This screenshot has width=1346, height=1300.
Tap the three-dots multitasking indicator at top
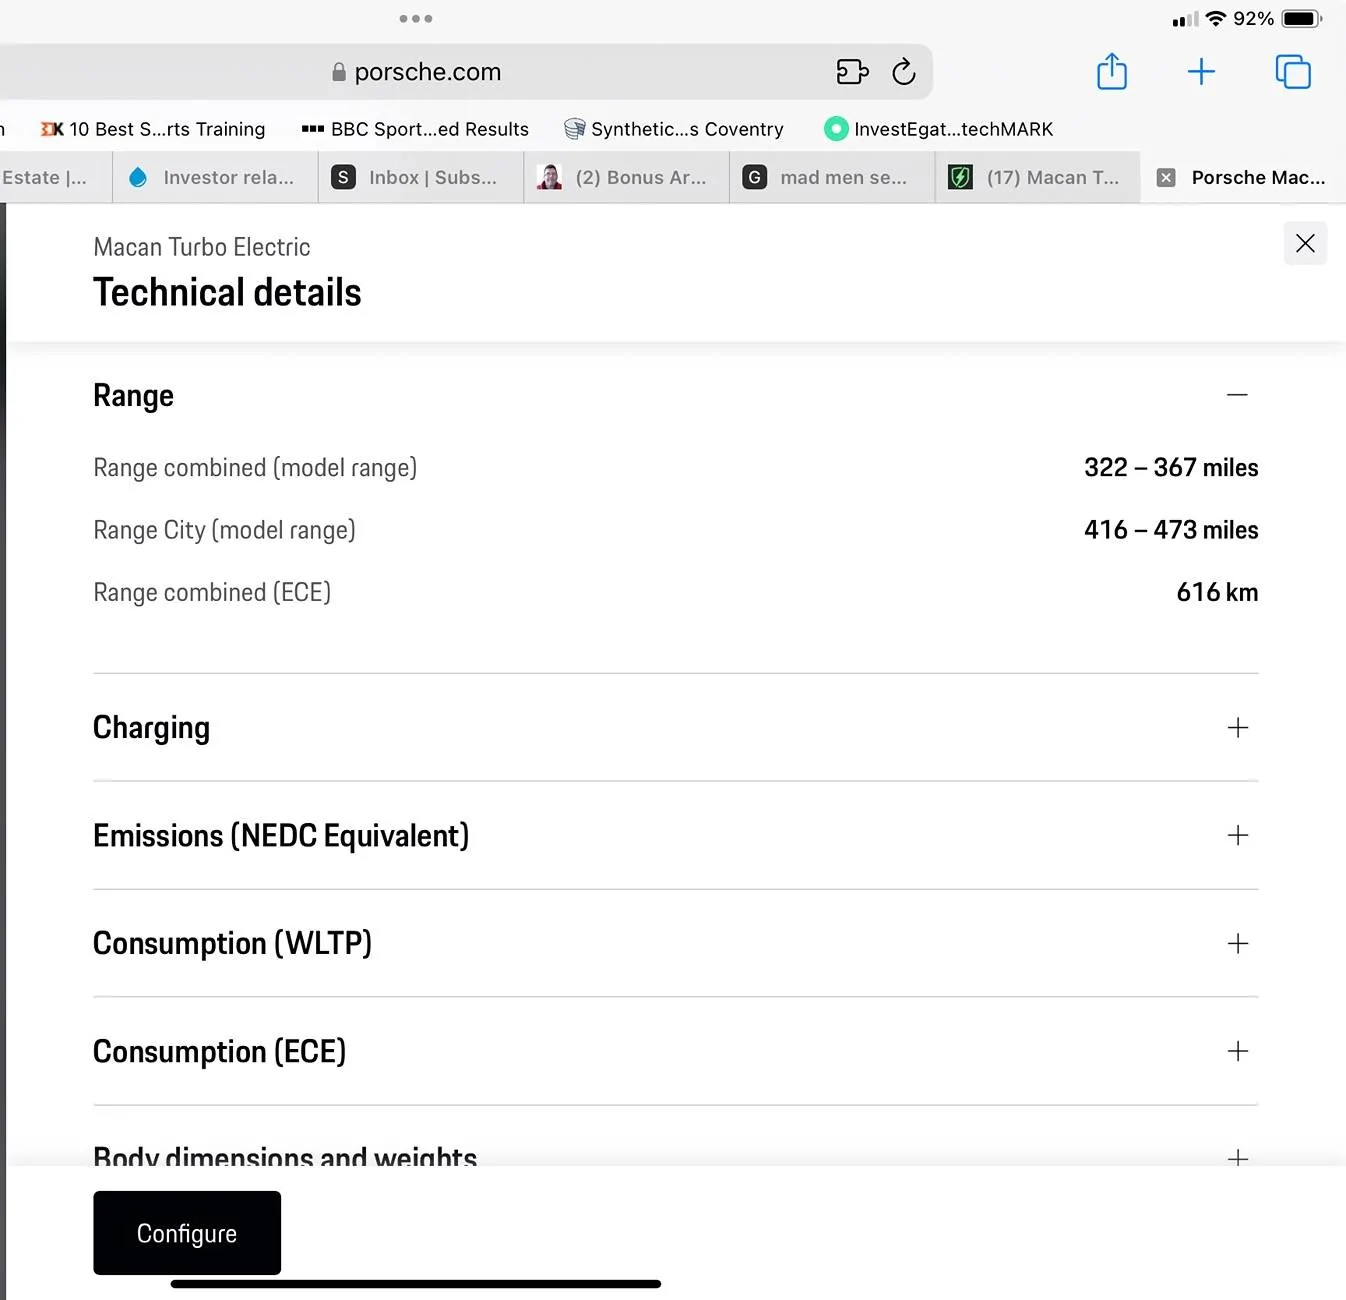[x=416, y=17]
